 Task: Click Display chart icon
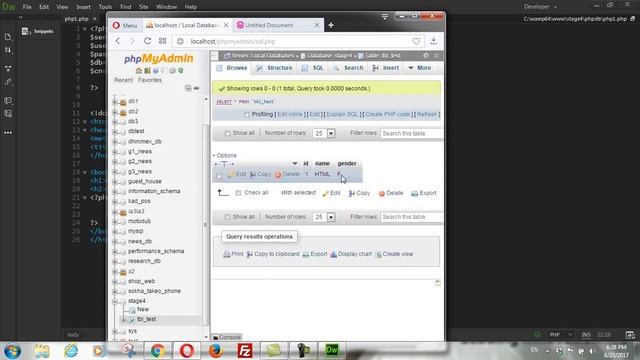pos(333,254)
